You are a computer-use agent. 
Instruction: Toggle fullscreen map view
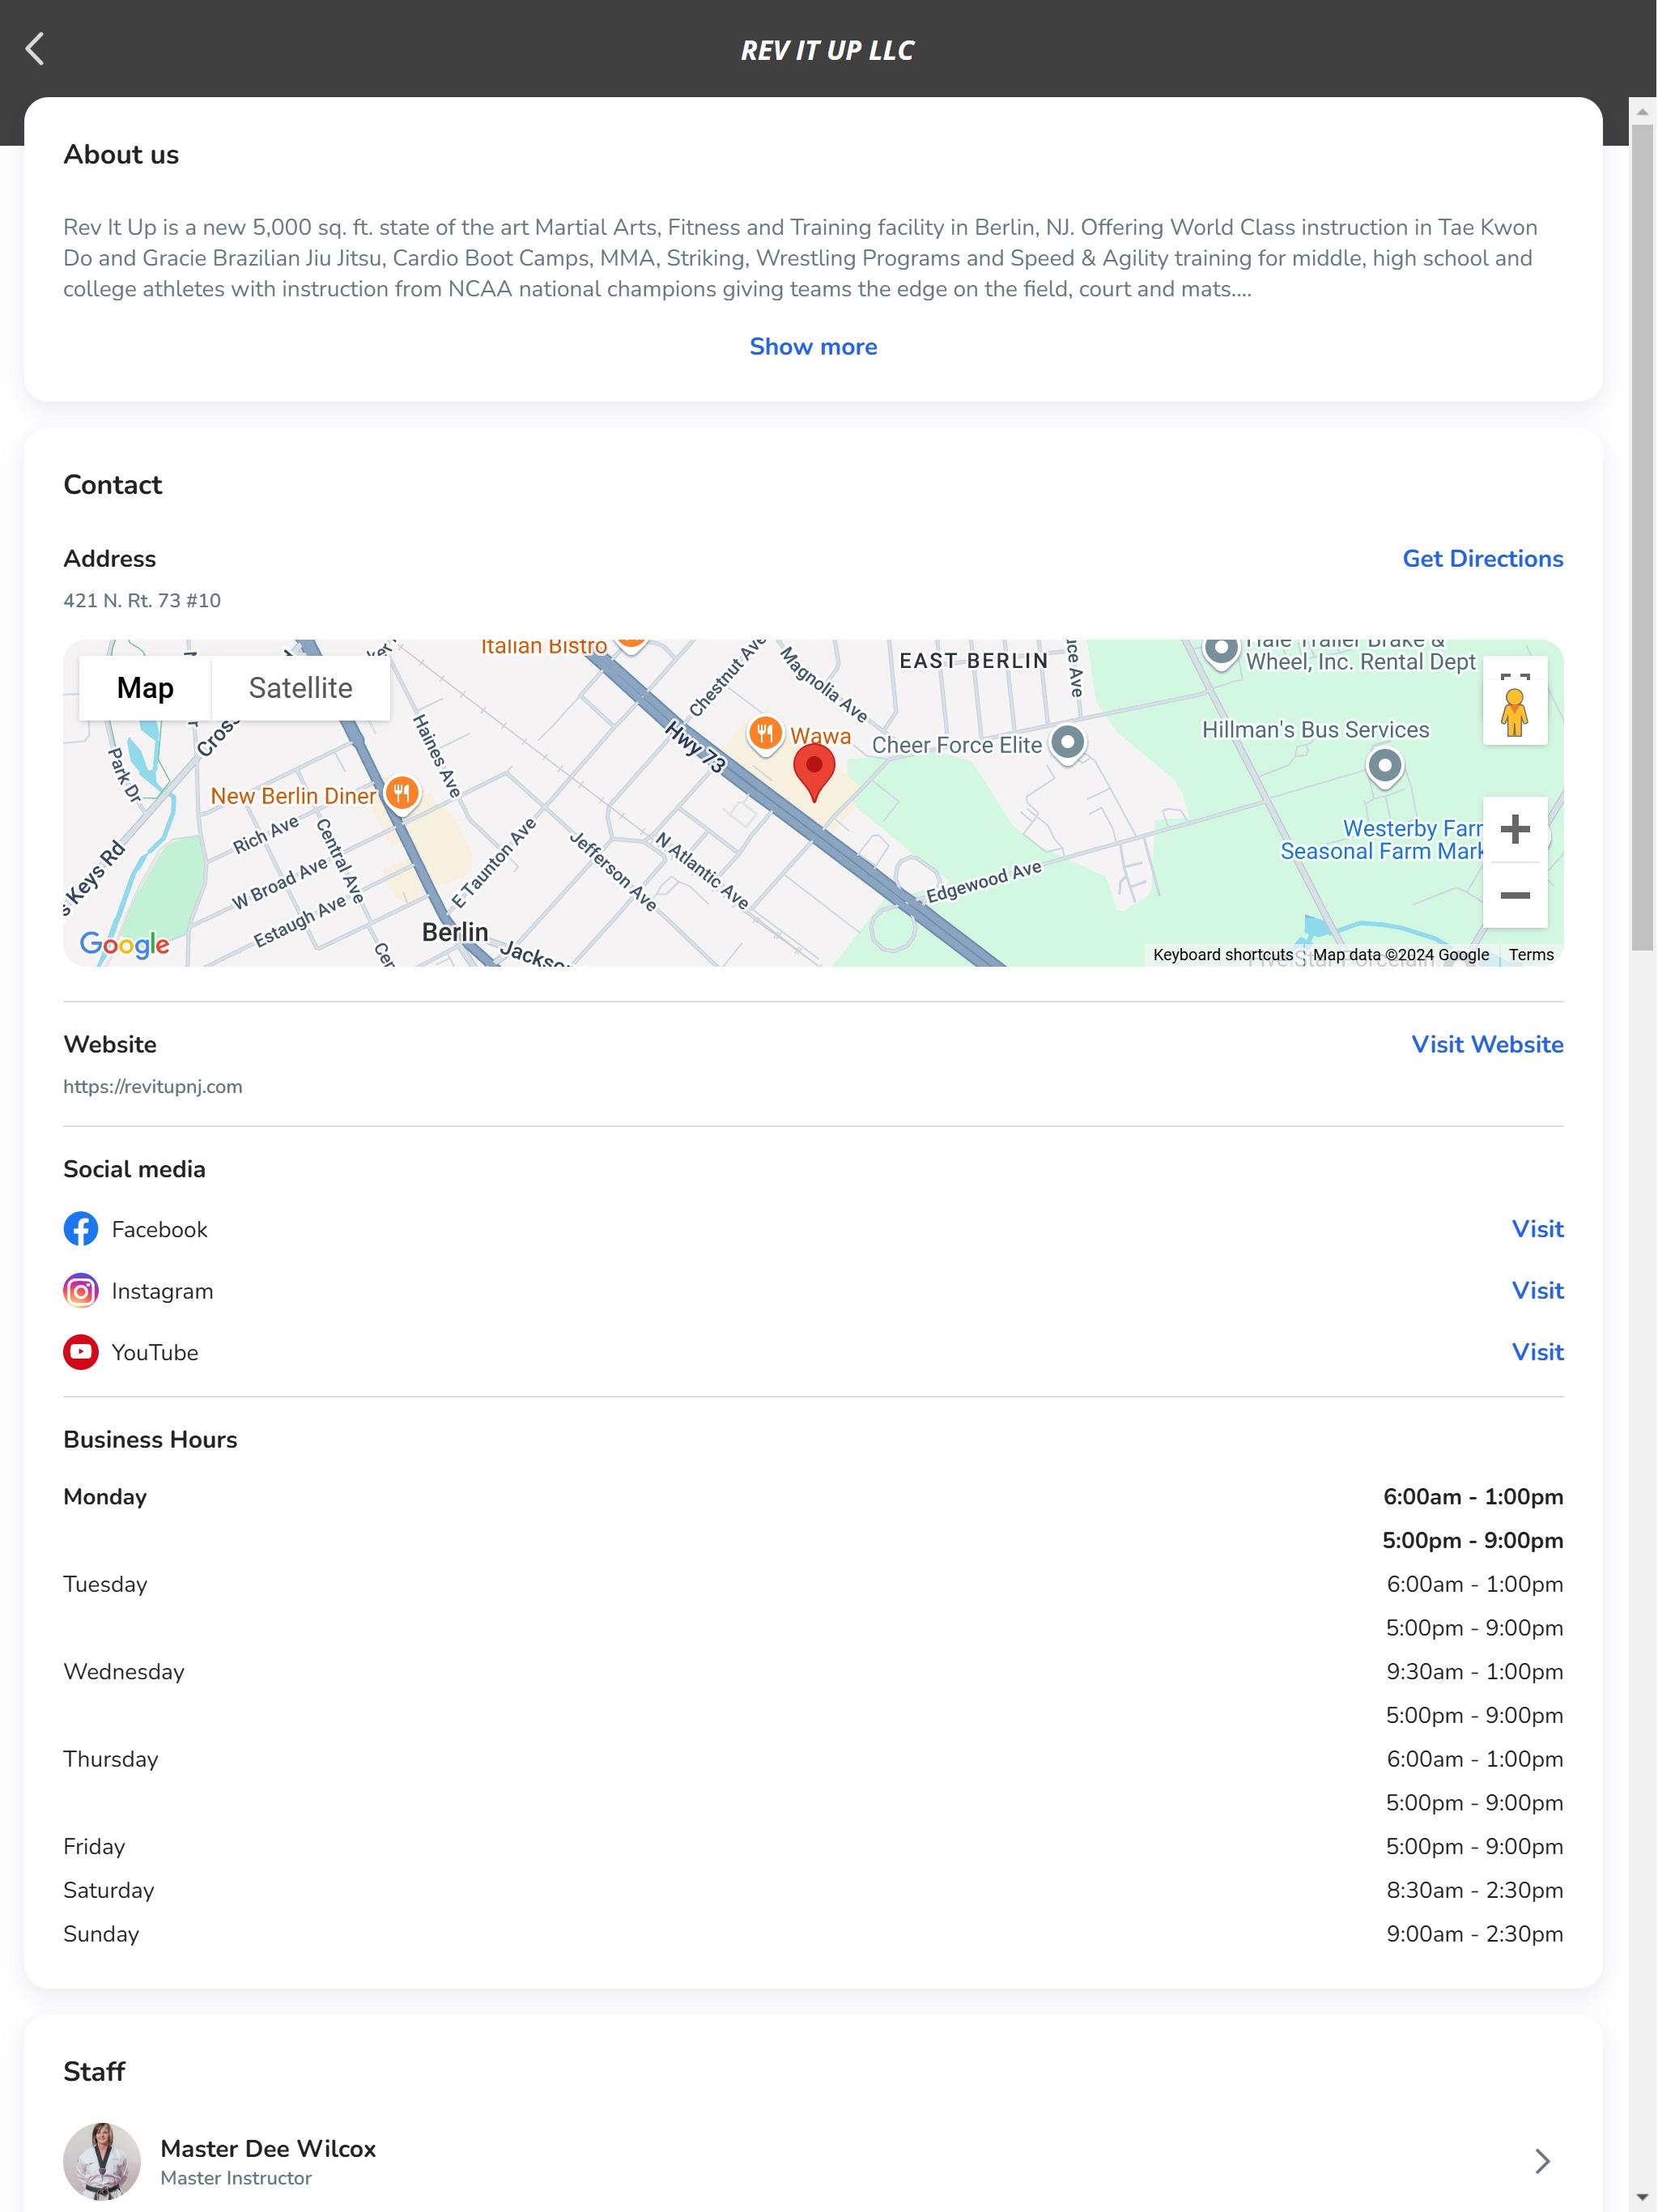coord(1515,668)
